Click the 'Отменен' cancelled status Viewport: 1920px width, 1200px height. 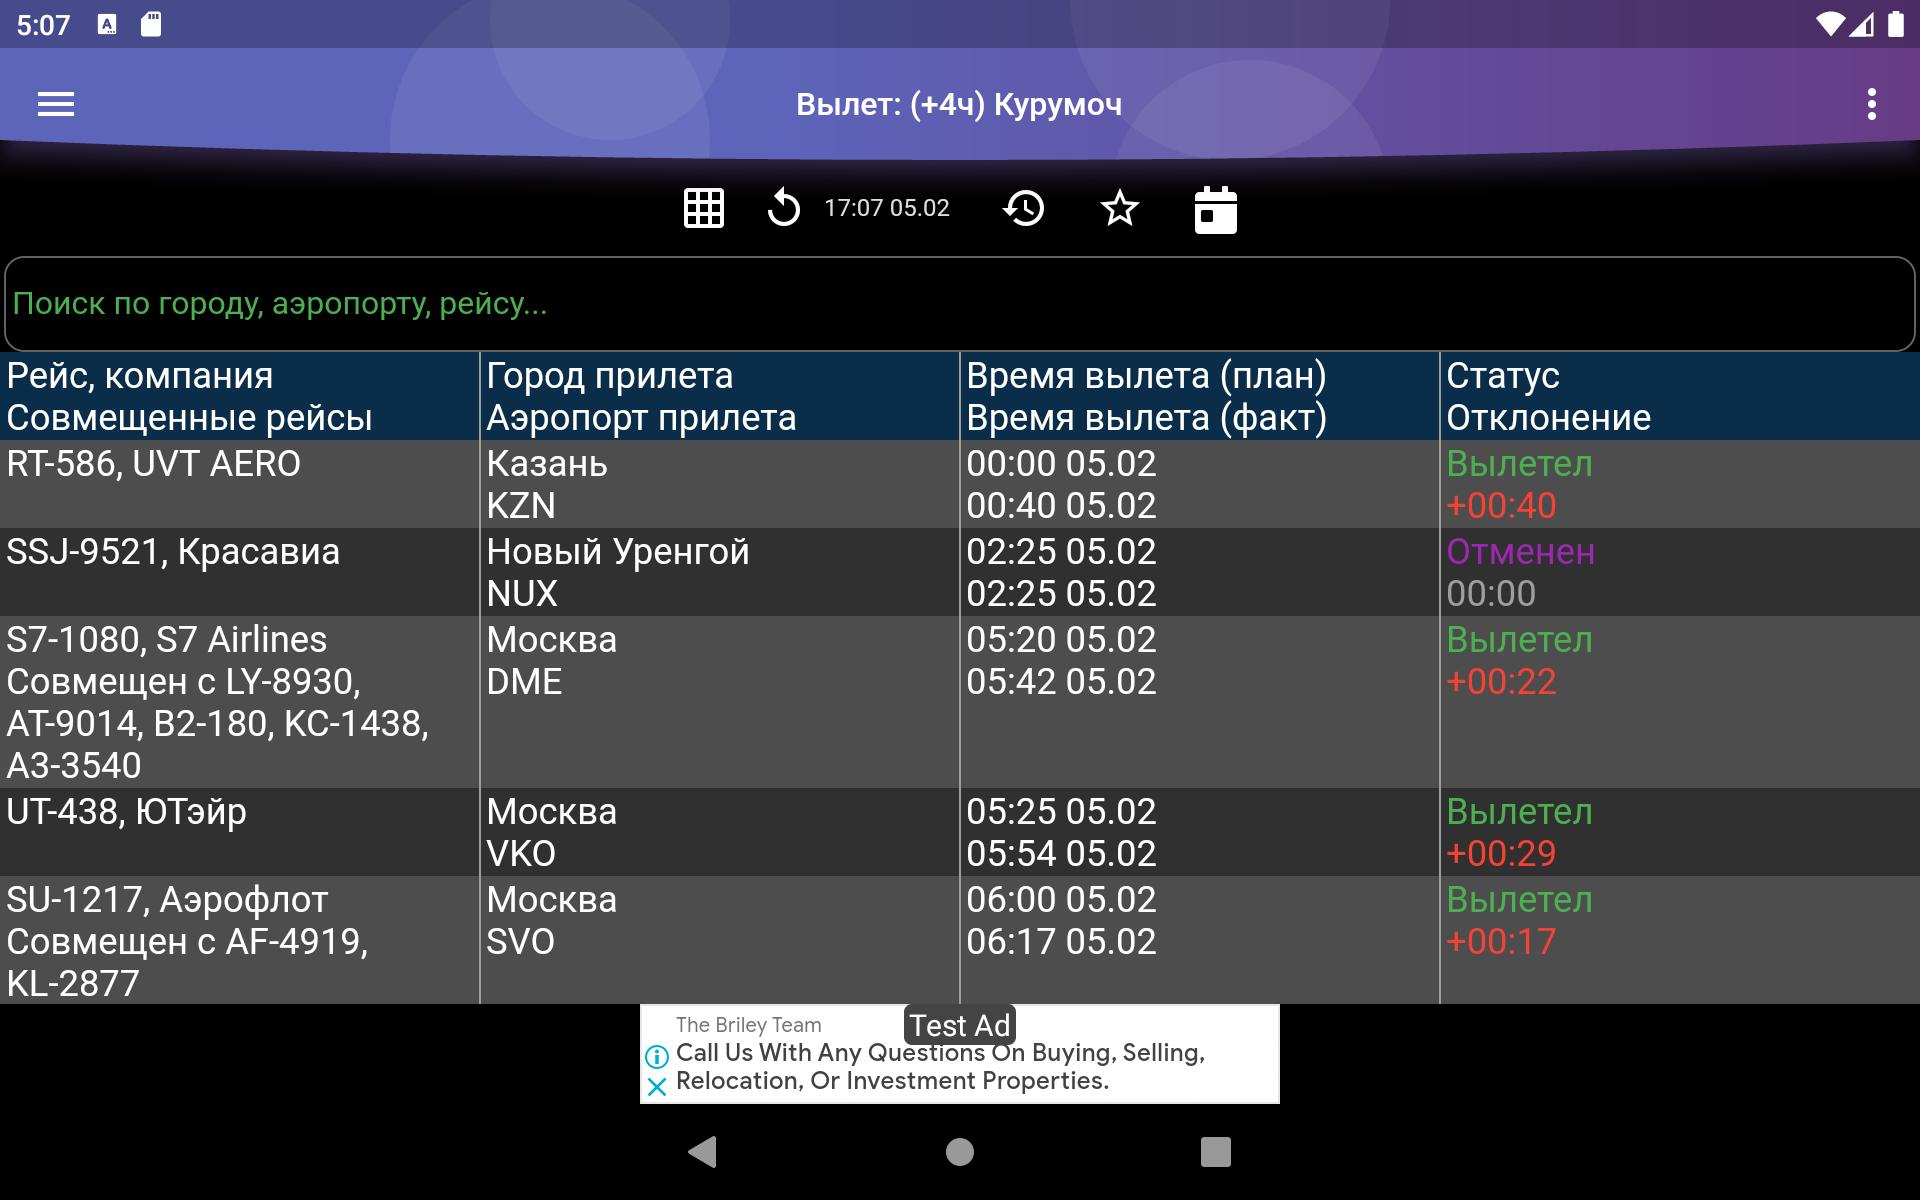coord(1520,552)
